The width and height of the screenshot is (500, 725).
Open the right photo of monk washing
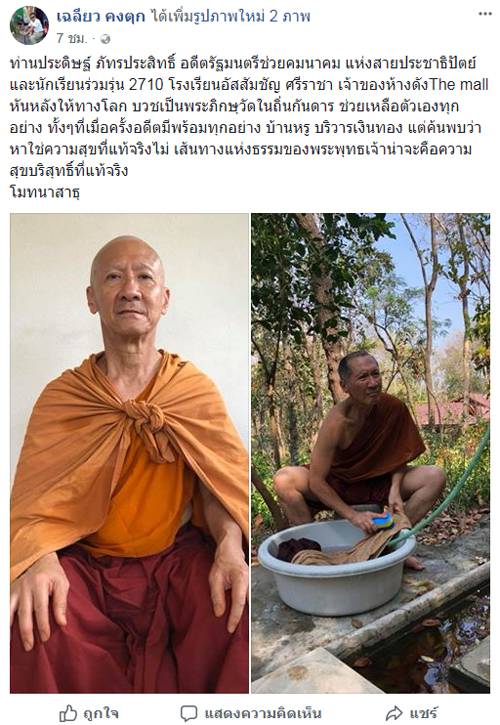point(370,453)
